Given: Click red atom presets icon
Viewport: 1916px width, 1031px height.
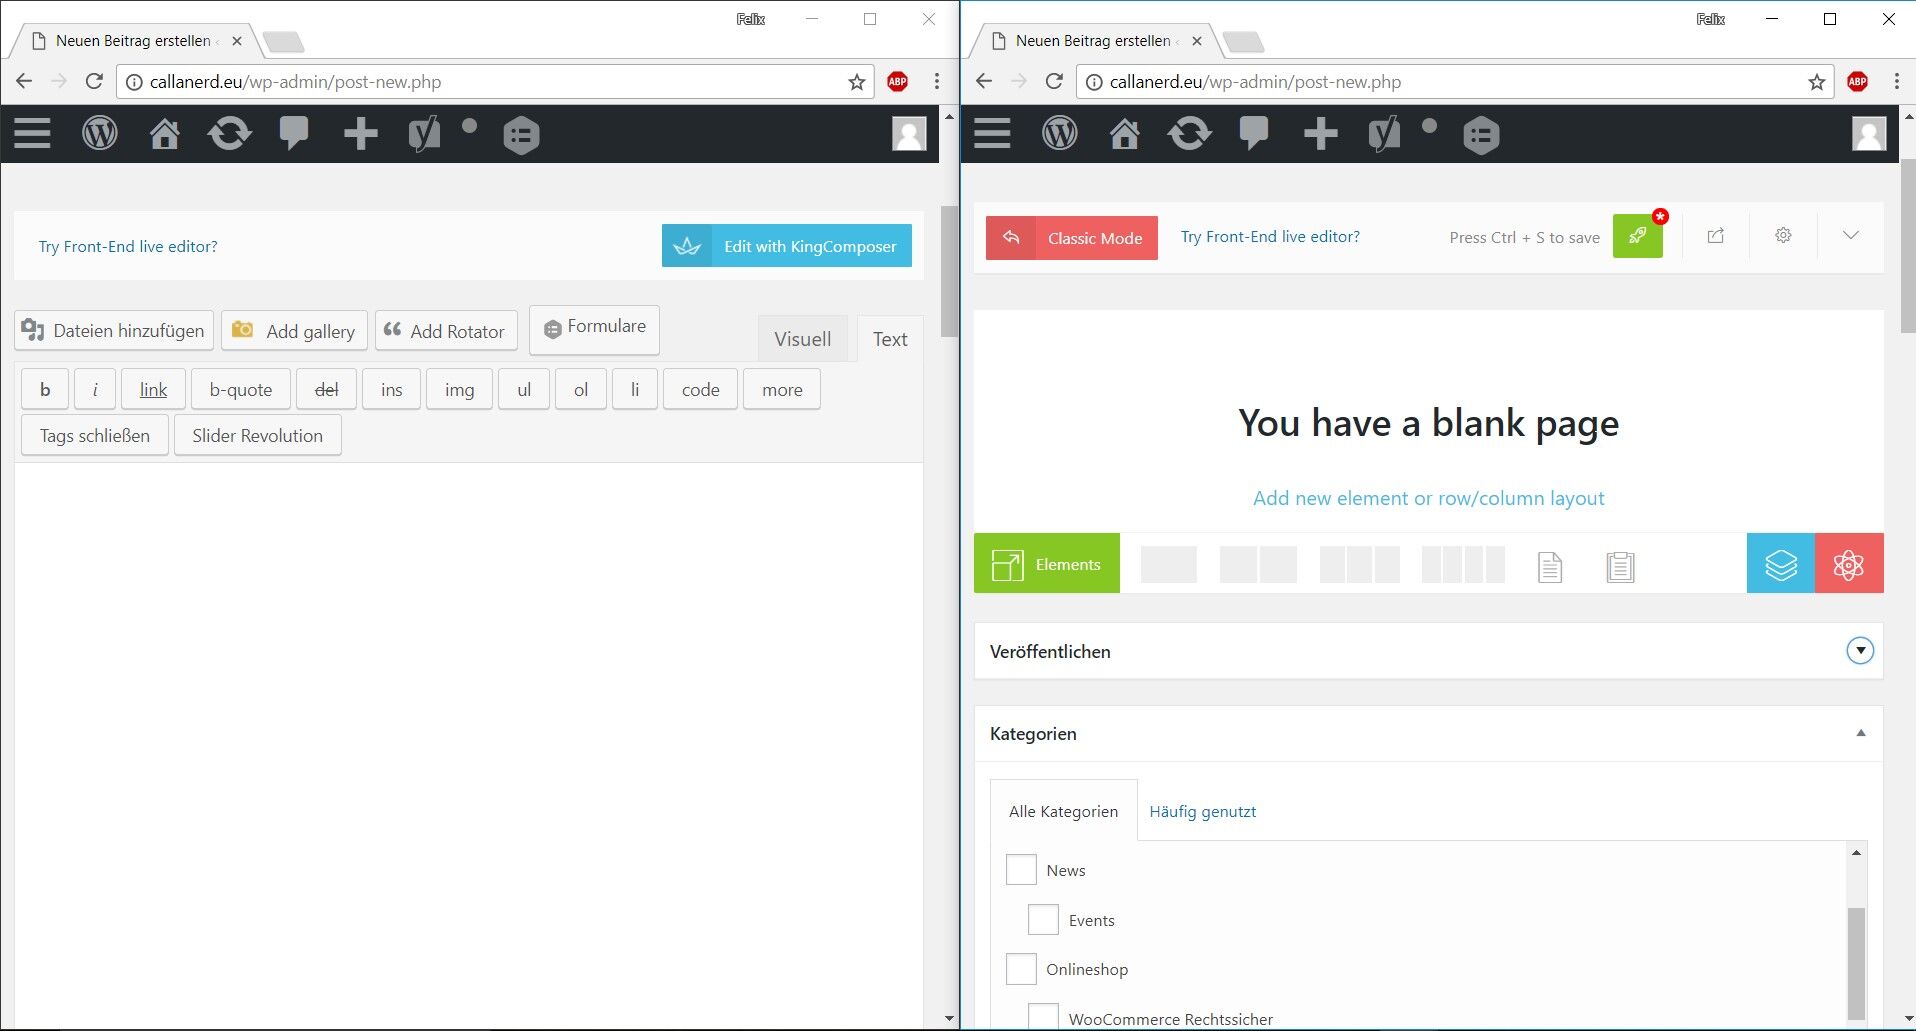Looking at the screenshot, I should [1849, 564].
